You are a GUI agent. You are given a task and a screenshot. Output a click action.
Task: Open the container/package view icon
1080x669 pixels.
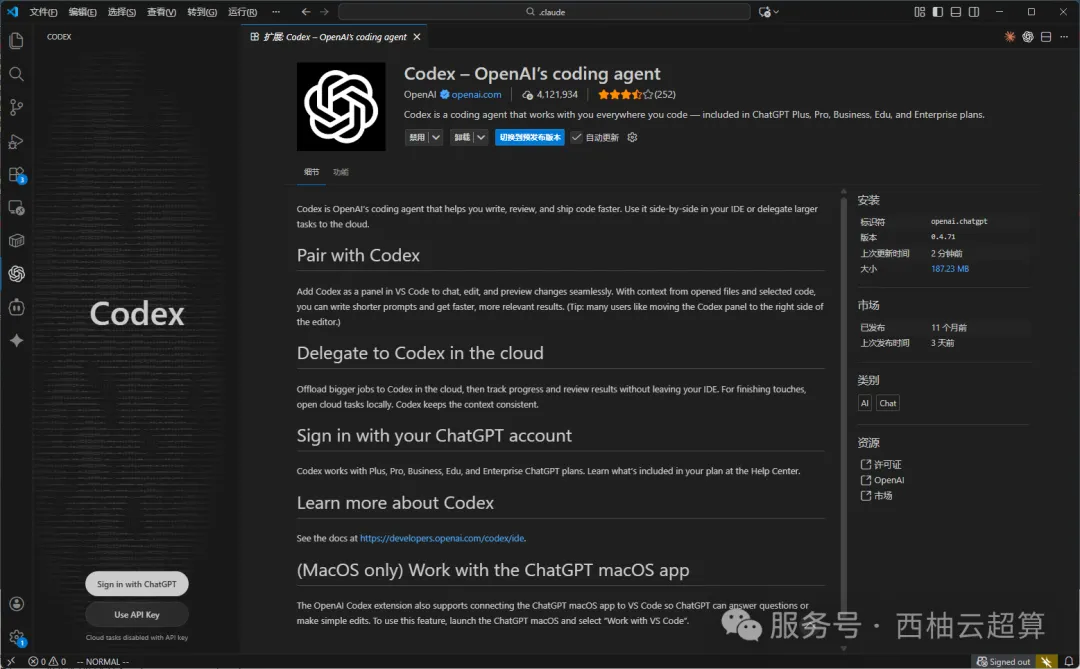click(17, 240)
